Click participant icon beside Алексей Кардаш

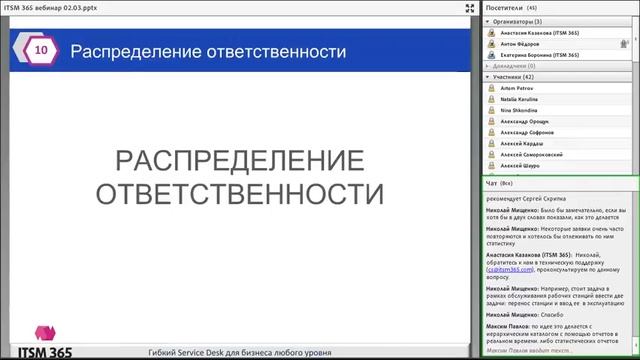[x=491, y=143]
